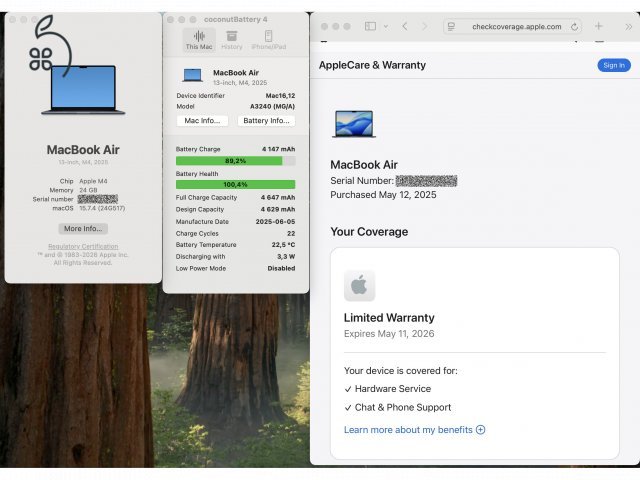This screenshot has width=640, height=480.
Task: Click AppleCare & Warranty heading
Action: point(372,65)
